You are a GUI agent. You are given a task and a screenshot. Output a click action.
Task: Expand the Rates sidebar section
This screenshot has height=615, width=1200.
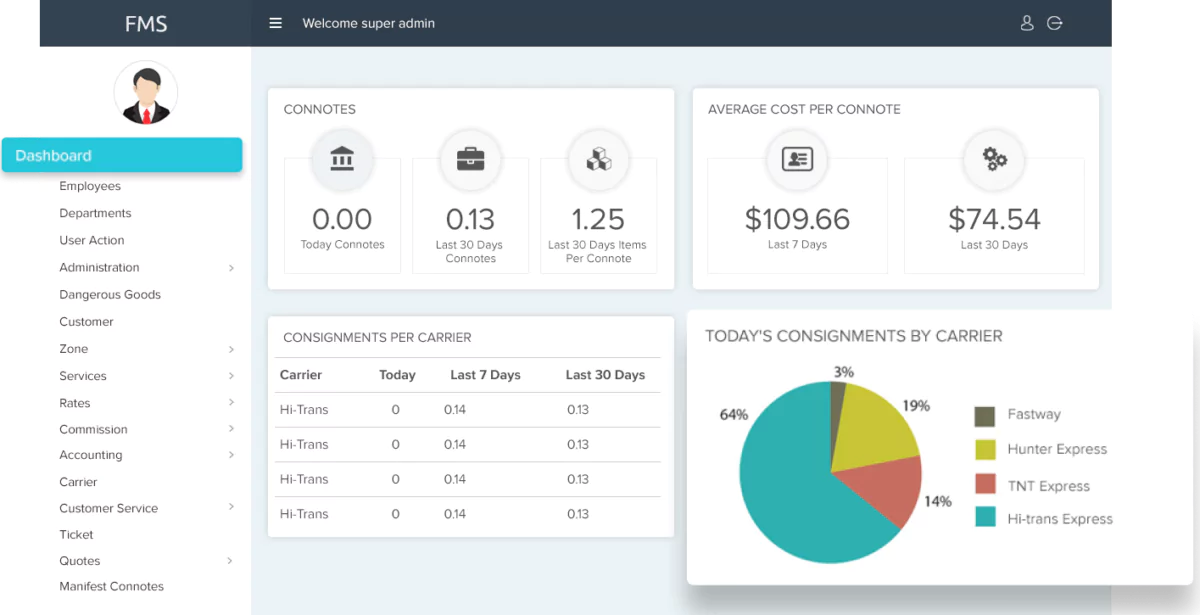231,403
